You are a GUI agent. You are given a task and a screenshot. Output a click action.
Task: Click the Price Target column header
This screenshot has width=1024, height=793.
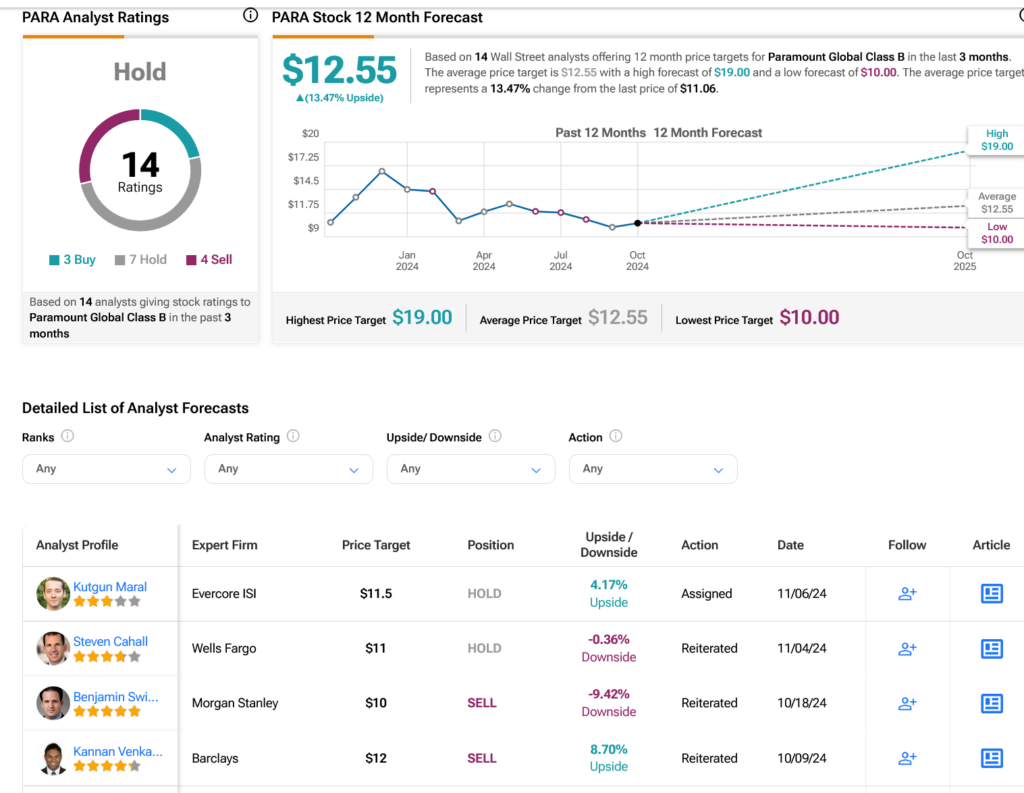point(376,545)
